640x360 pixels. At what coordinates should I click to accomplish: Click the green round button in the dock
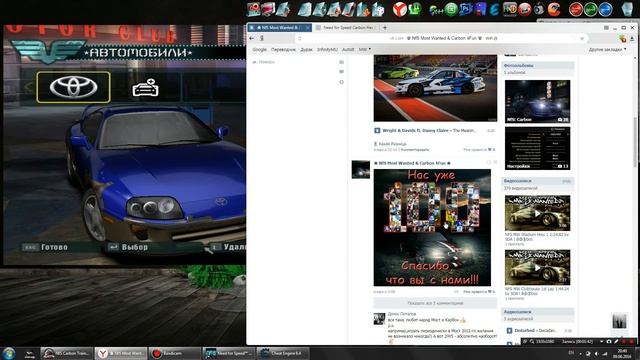tap(591, 9)
